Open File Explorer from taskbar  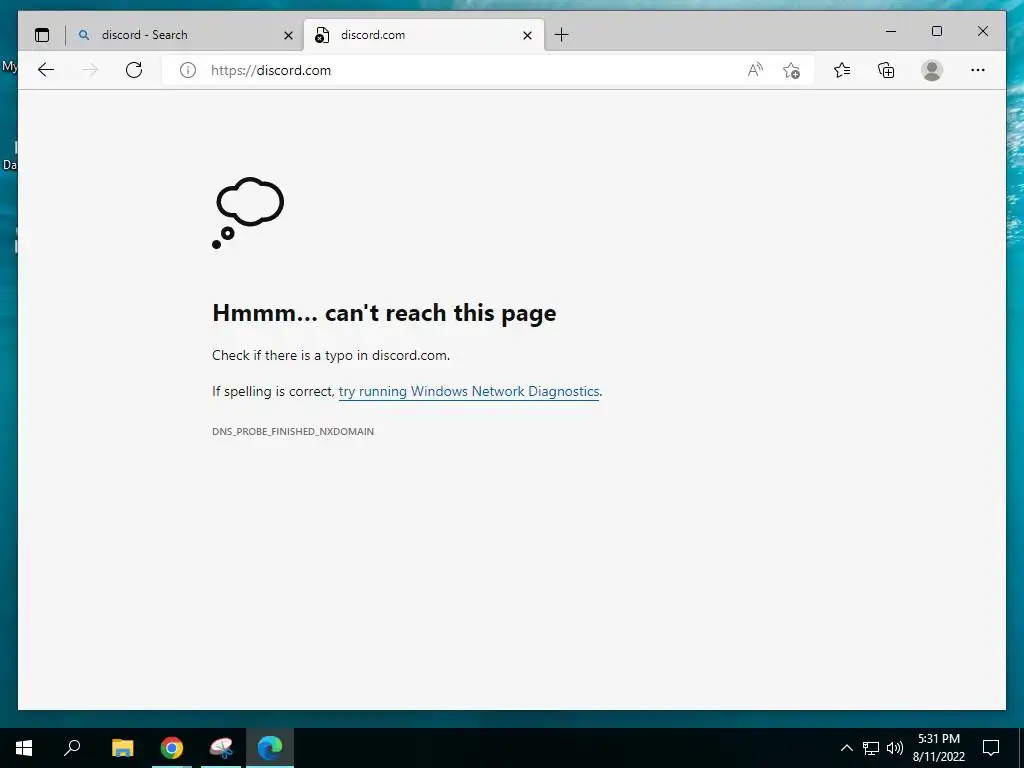(123, 748)
